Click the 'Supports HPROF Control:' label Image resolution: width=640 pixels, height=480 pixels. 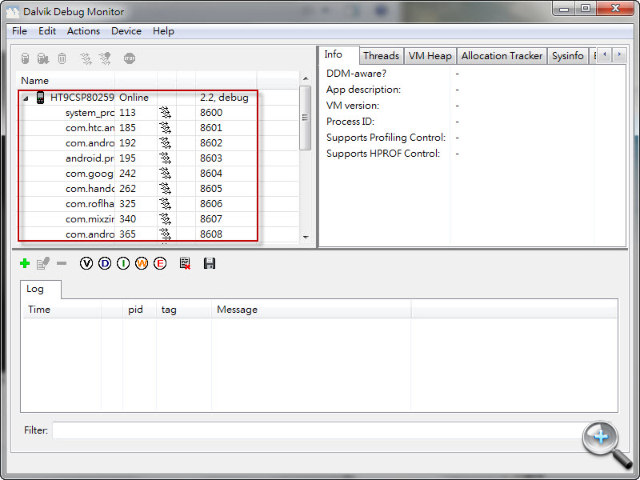coord(383,153)
